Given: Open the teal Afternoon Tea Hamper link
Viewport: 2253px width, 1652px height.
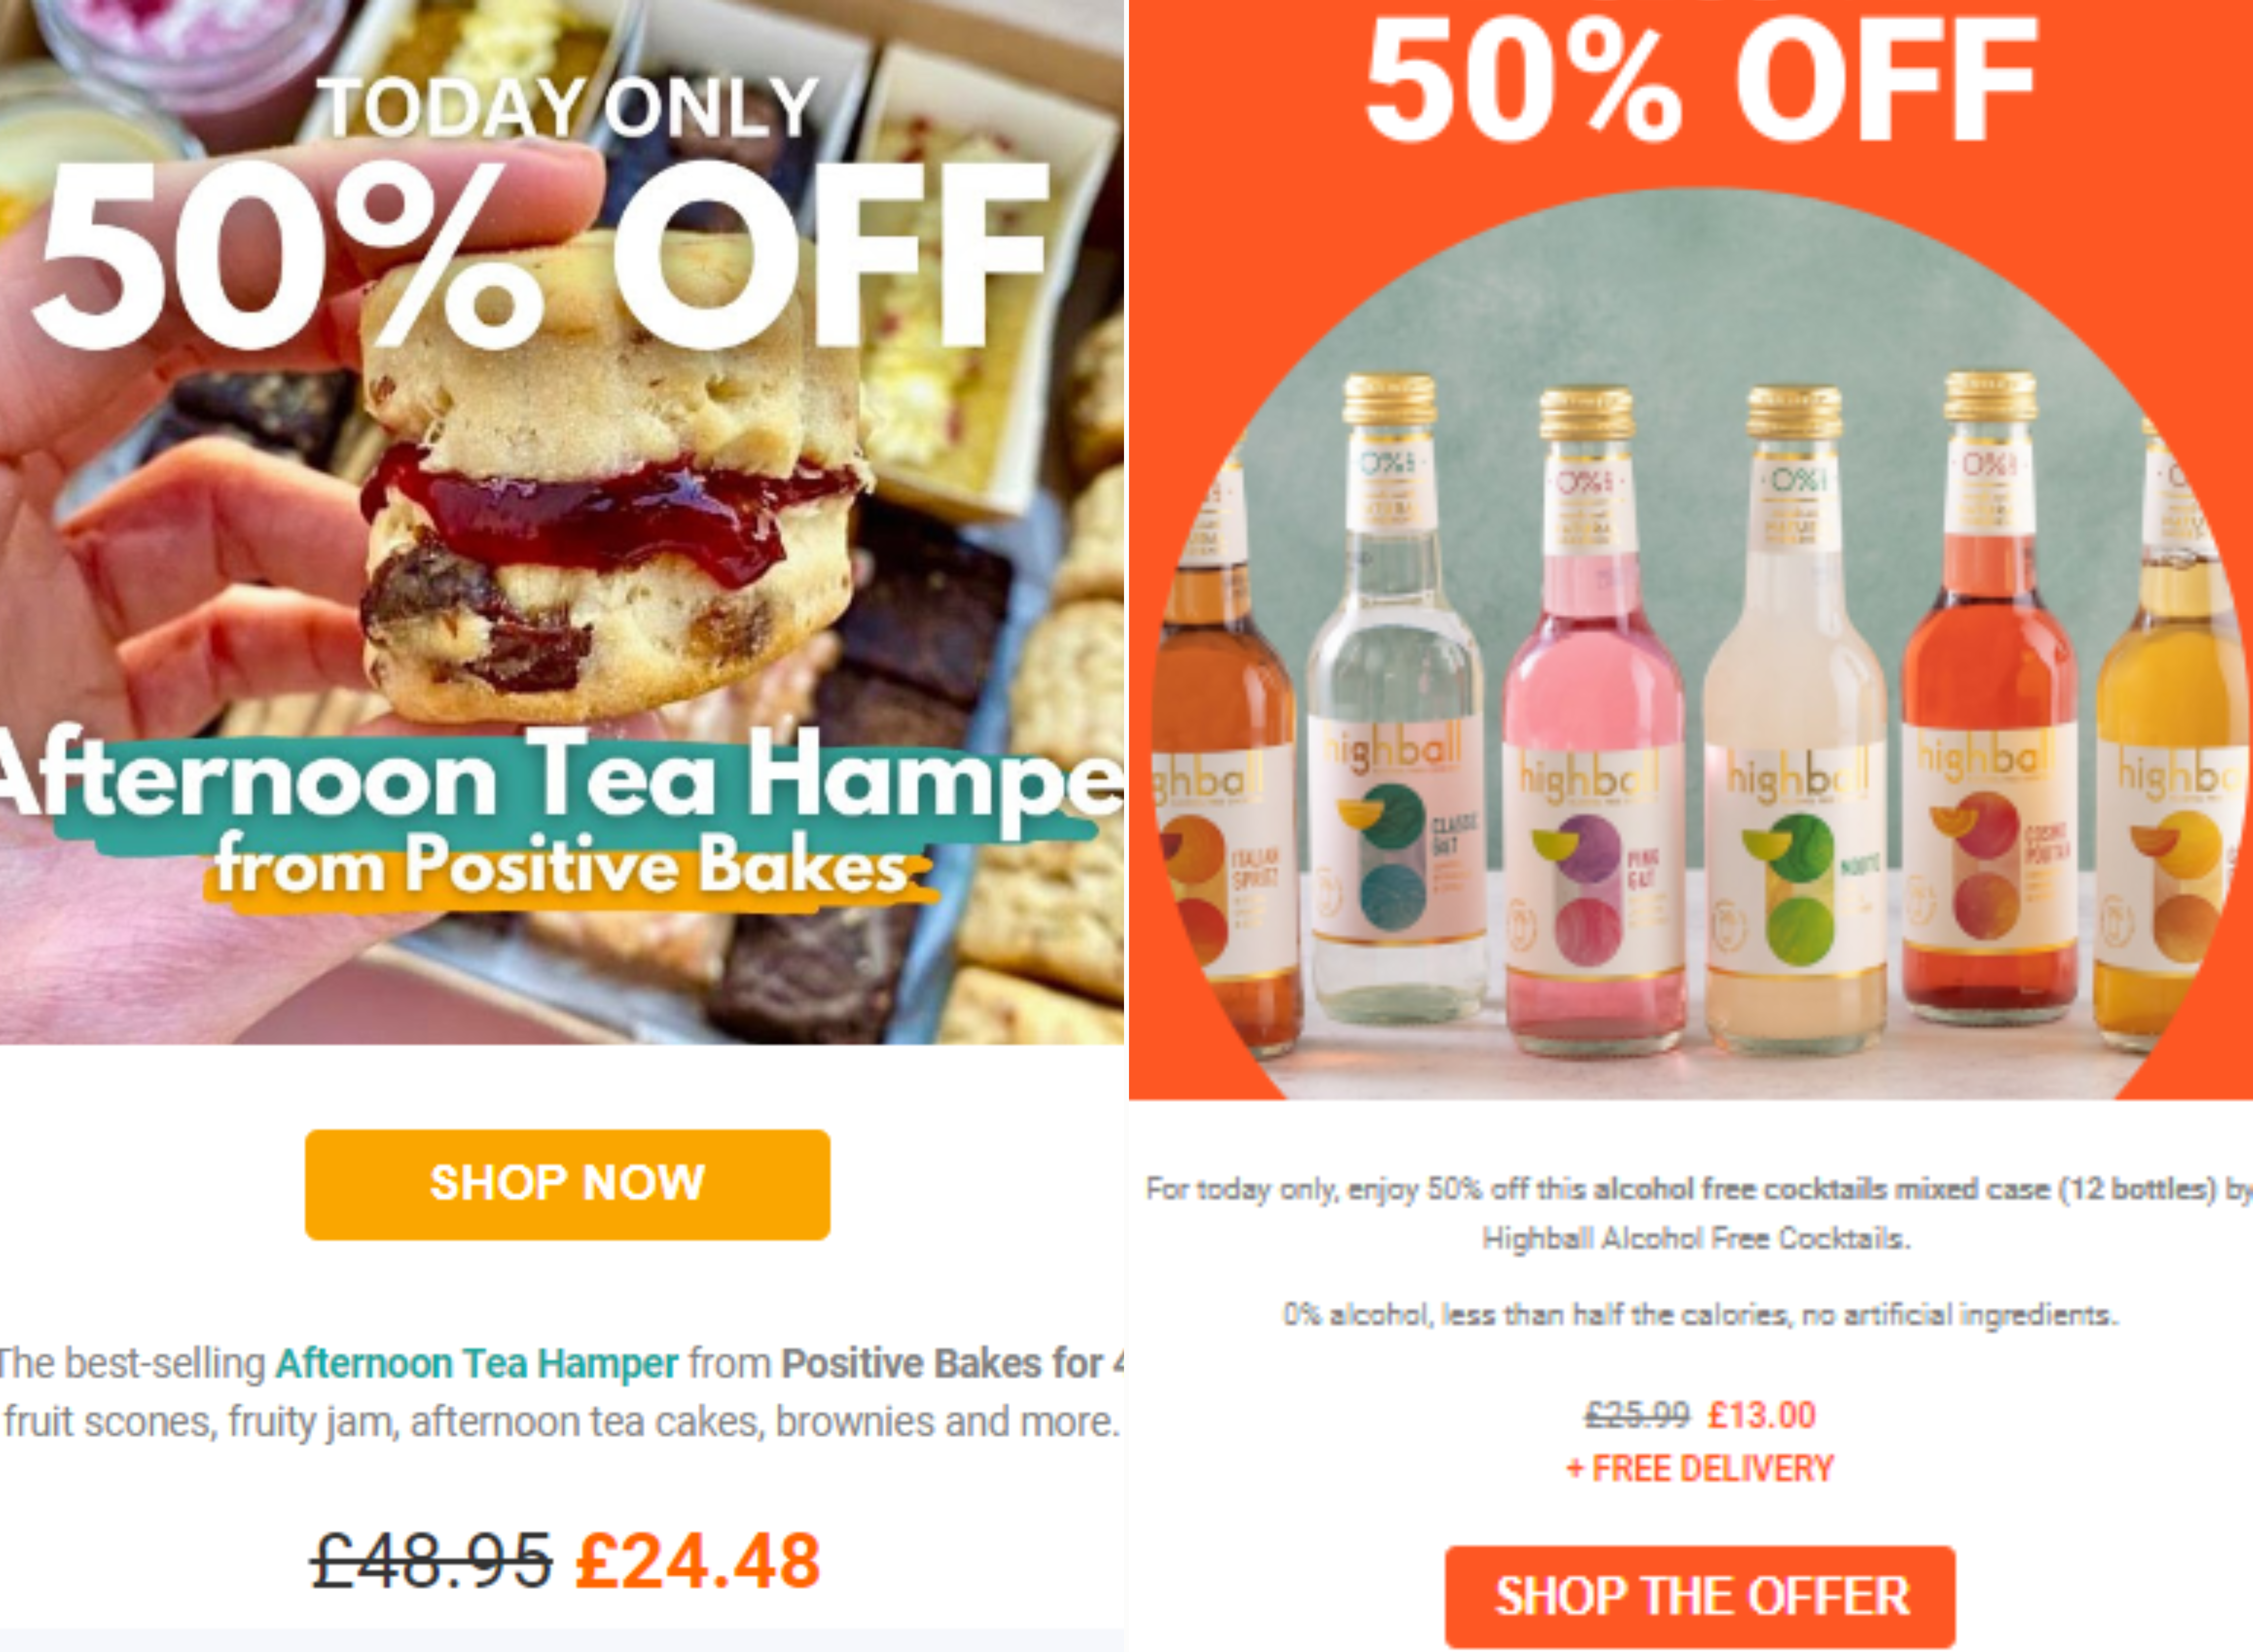Looking at the screenshot, I should (477, 1363).
